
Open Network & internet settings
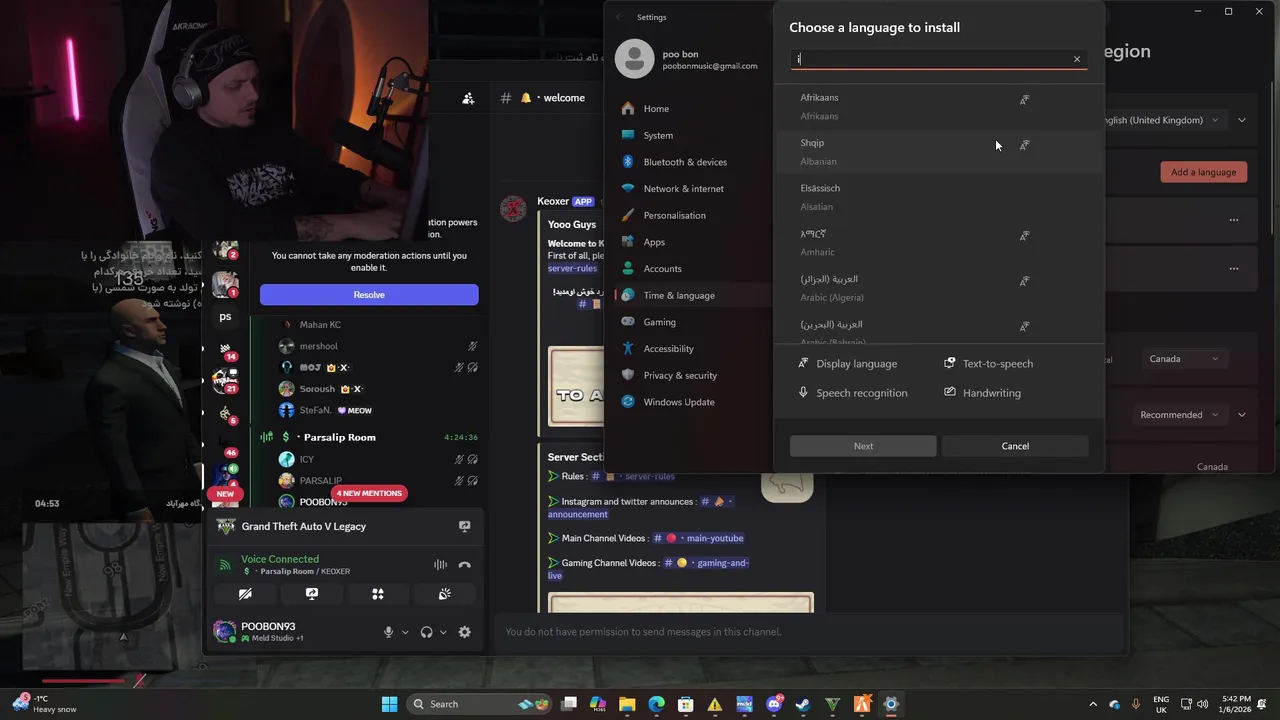(693, 189)
